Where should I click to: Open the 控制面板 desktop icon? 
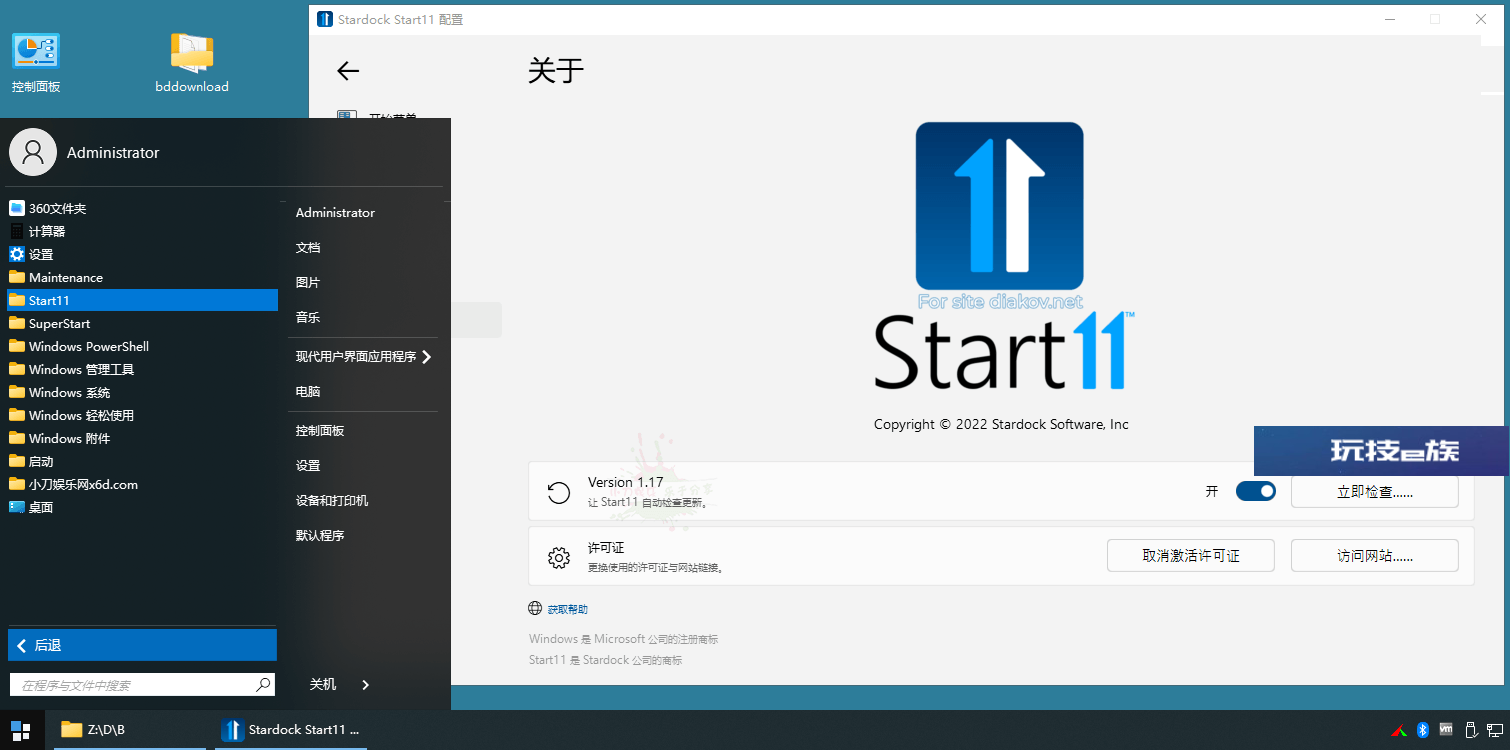36,63
